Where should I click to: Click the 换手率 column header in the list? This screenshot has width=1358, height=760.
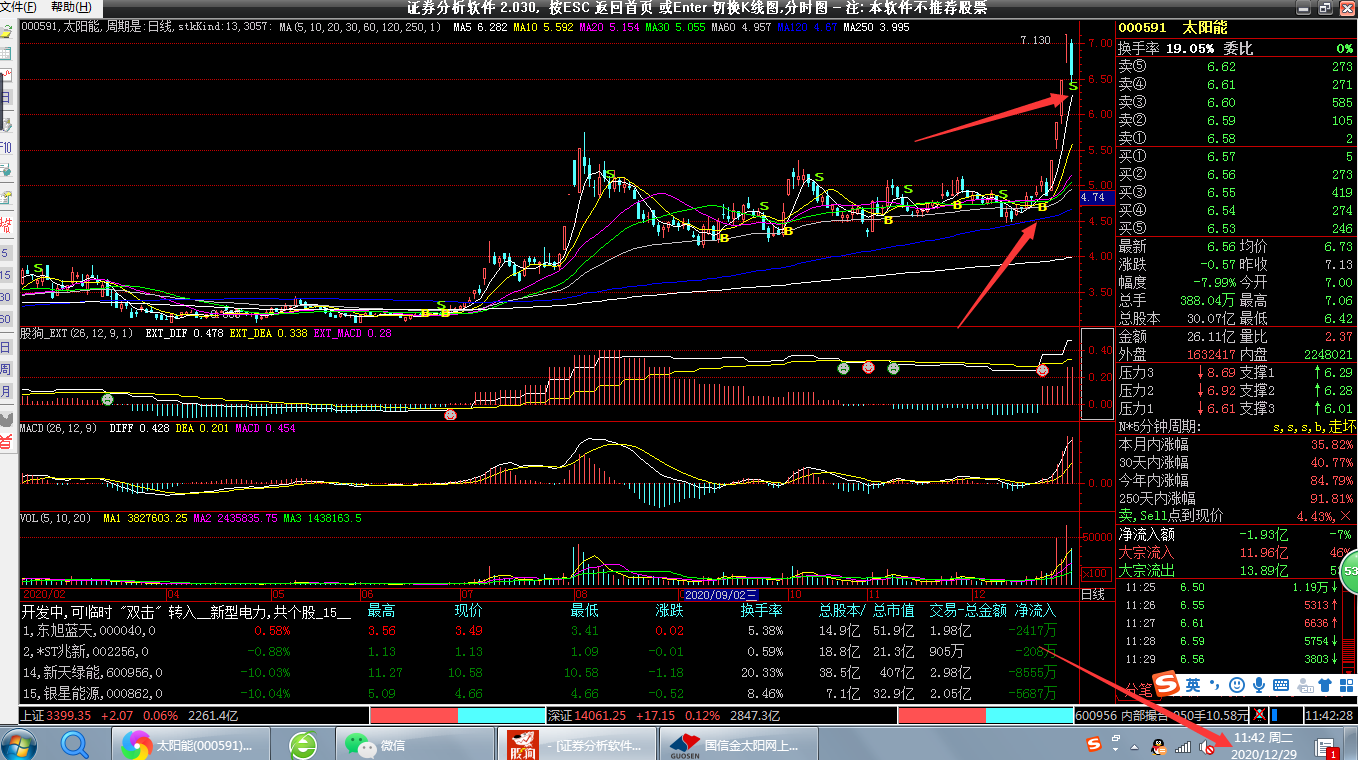click(x=762, y=610)
